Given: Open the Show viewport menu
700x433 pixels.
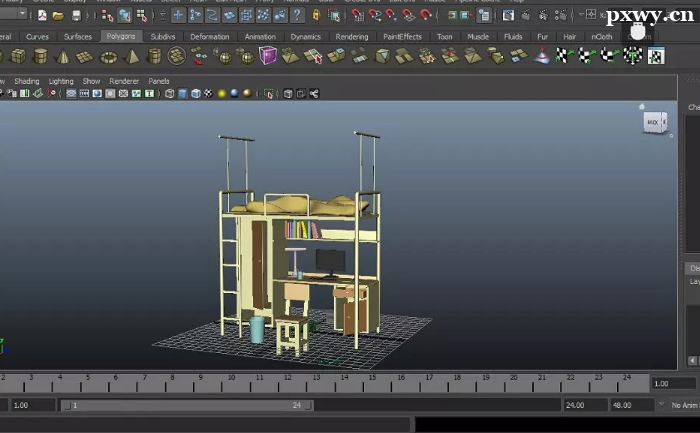Looking at the screenshot, I should [91, 81].
